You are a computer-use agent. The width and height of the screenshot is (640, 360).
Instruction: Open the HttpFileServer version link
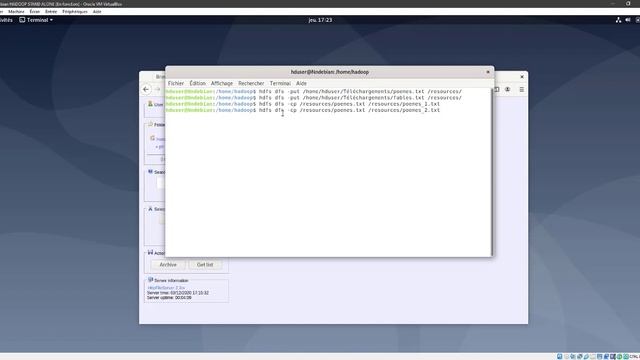[166, 288]
